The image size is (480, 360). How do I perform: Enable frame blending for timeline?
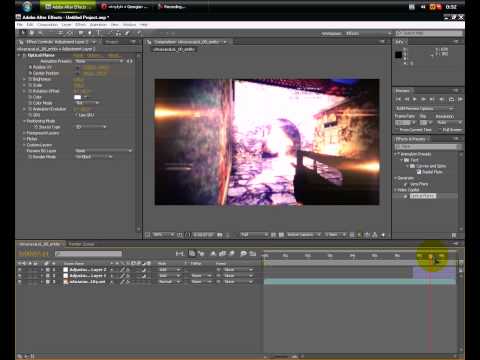222,254
